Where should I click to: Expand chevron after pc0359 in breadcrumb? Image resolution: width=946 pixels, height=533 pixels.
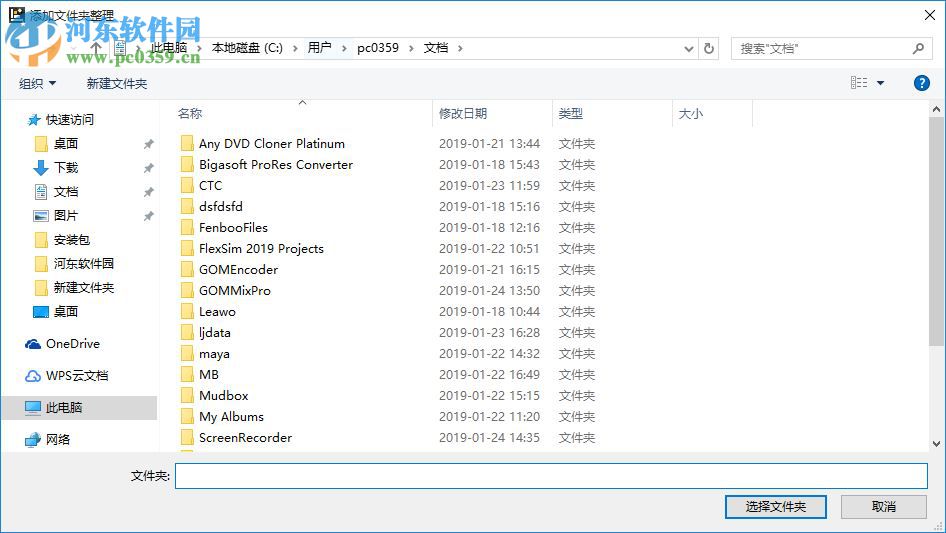click(x=411, y=48)
